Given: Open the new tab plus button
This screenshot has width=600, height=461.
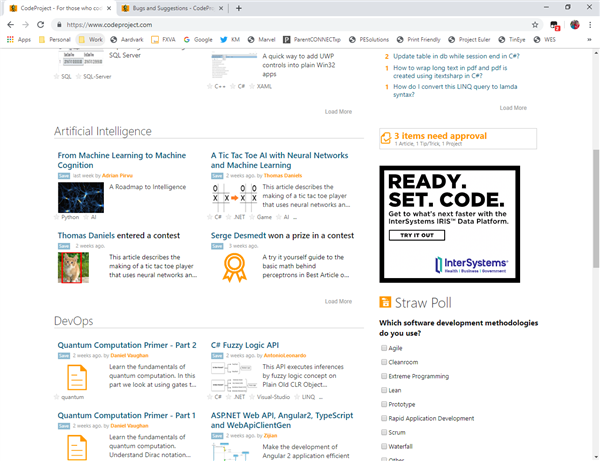Looking at the screenshot, I should [239, 8].
